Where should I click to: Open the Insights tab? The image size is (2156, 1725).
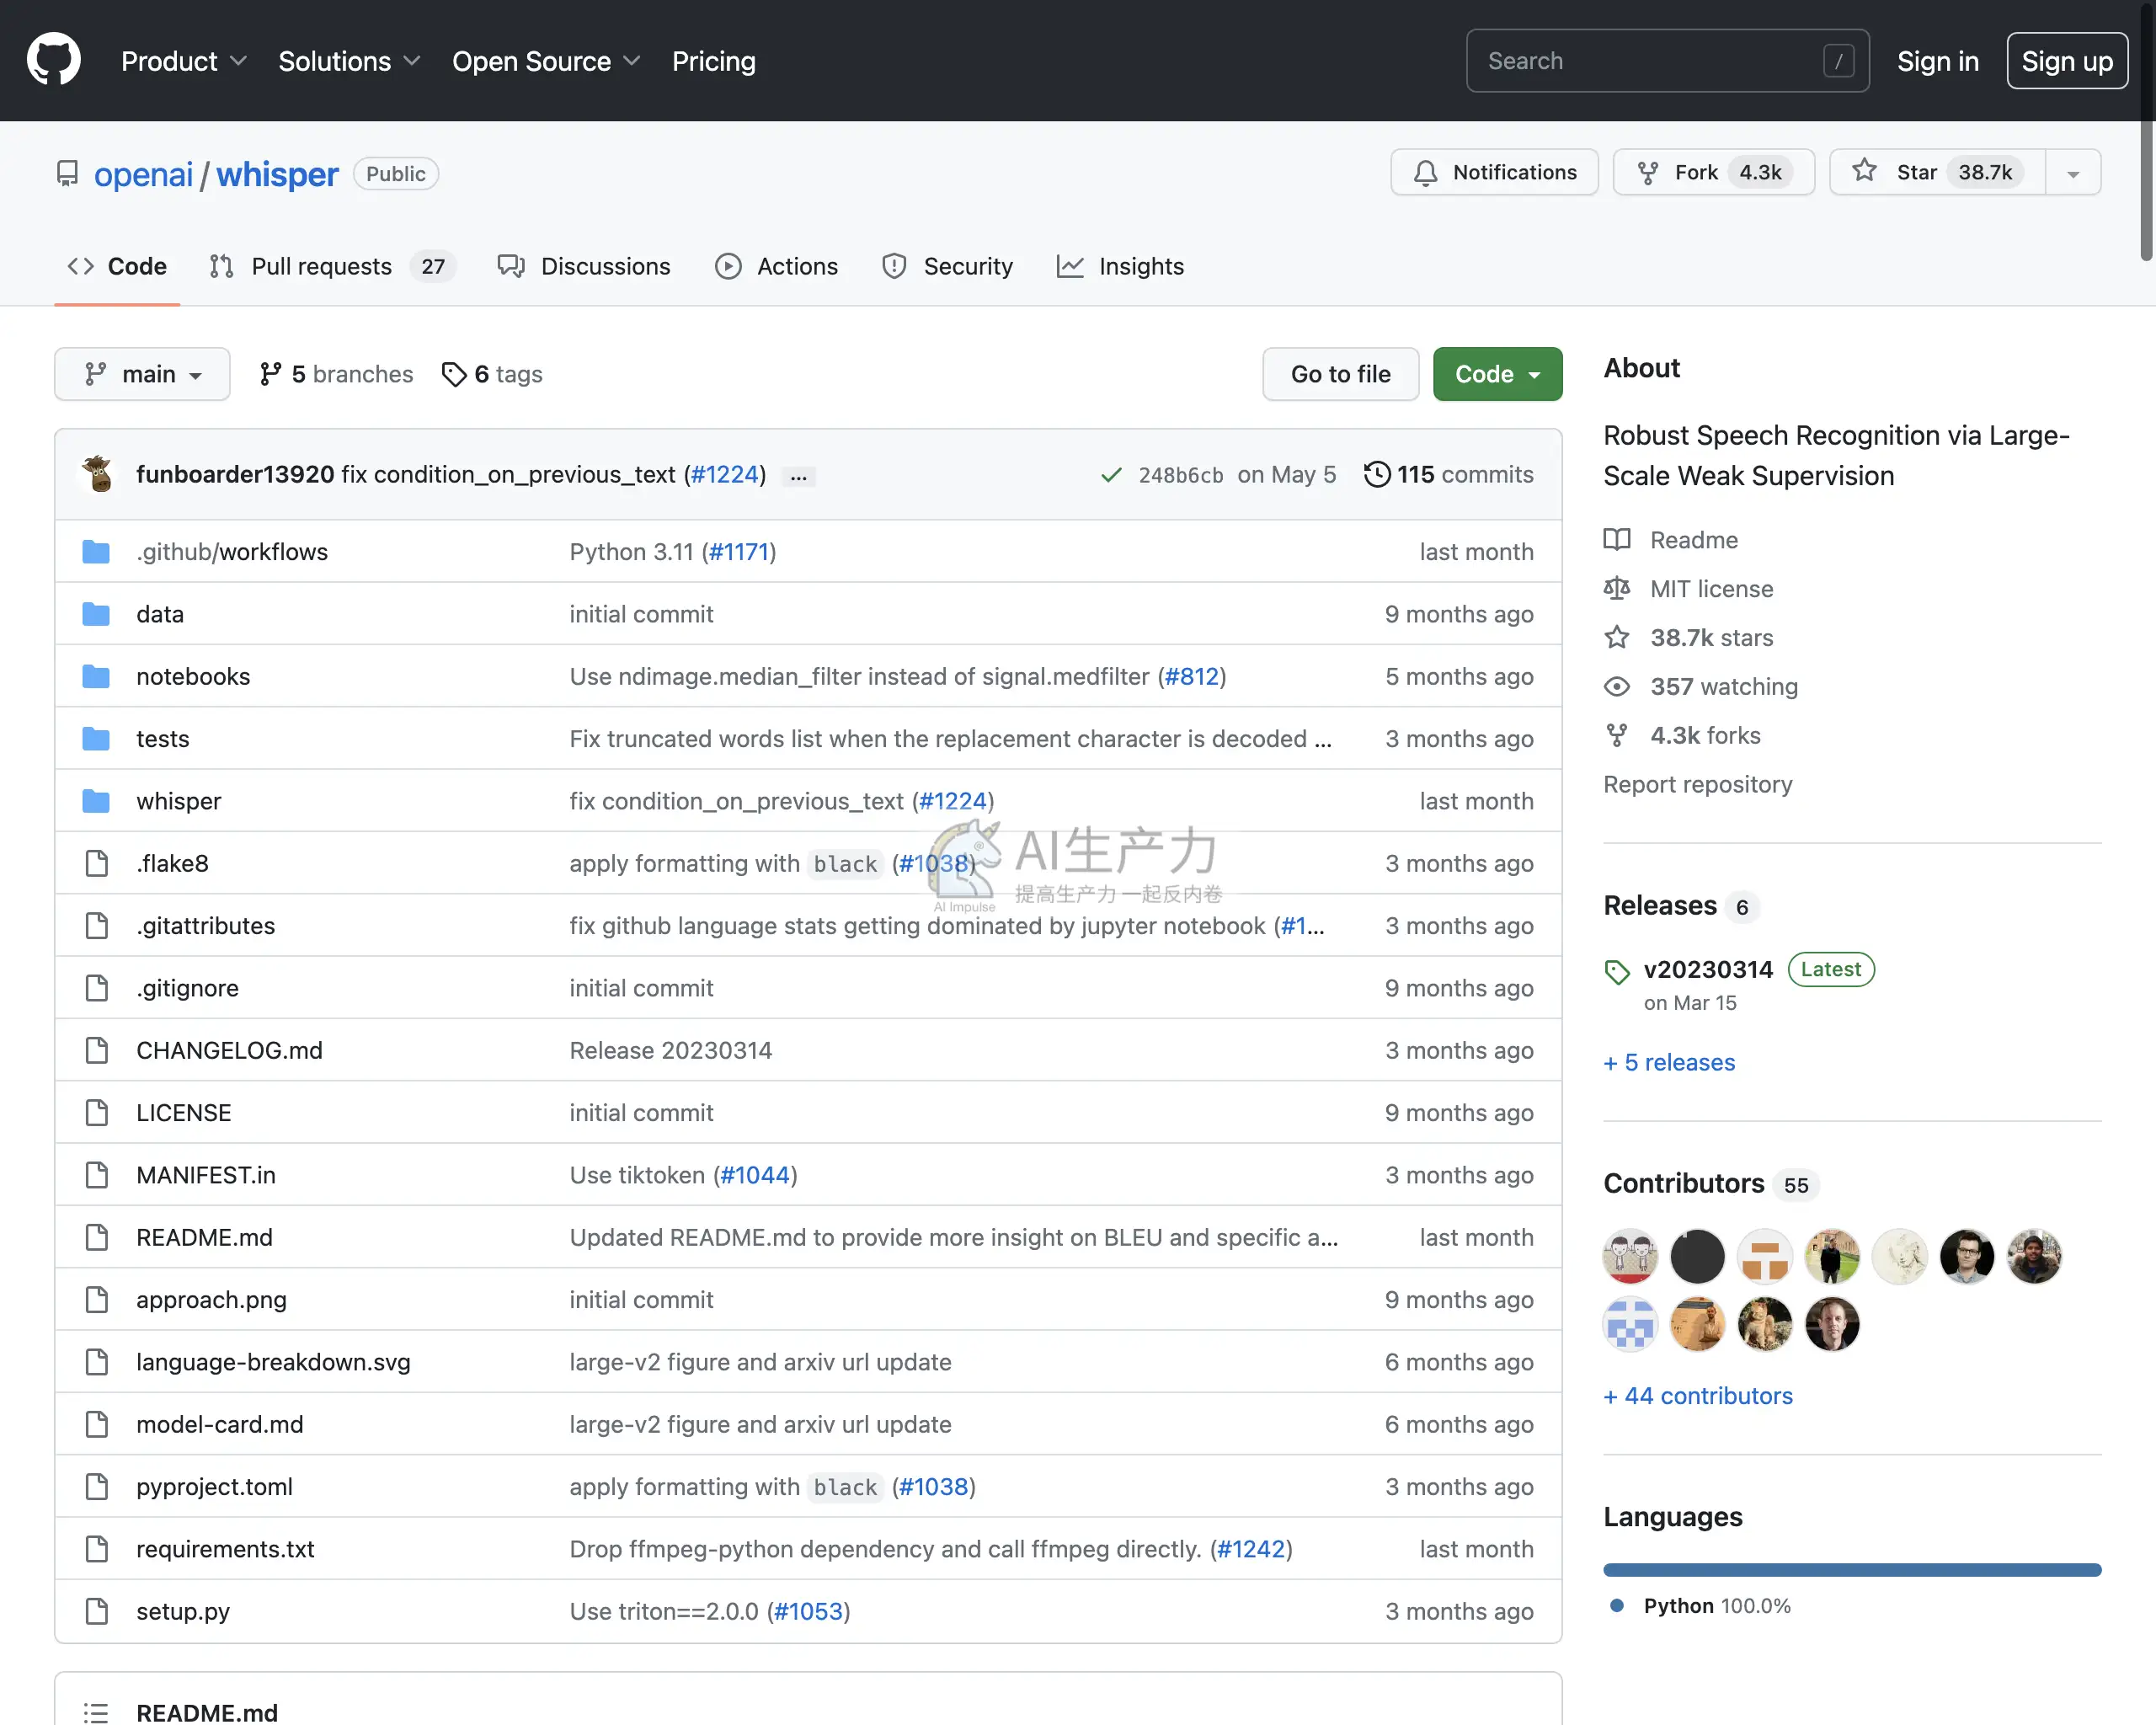[x=1120, y=266]
